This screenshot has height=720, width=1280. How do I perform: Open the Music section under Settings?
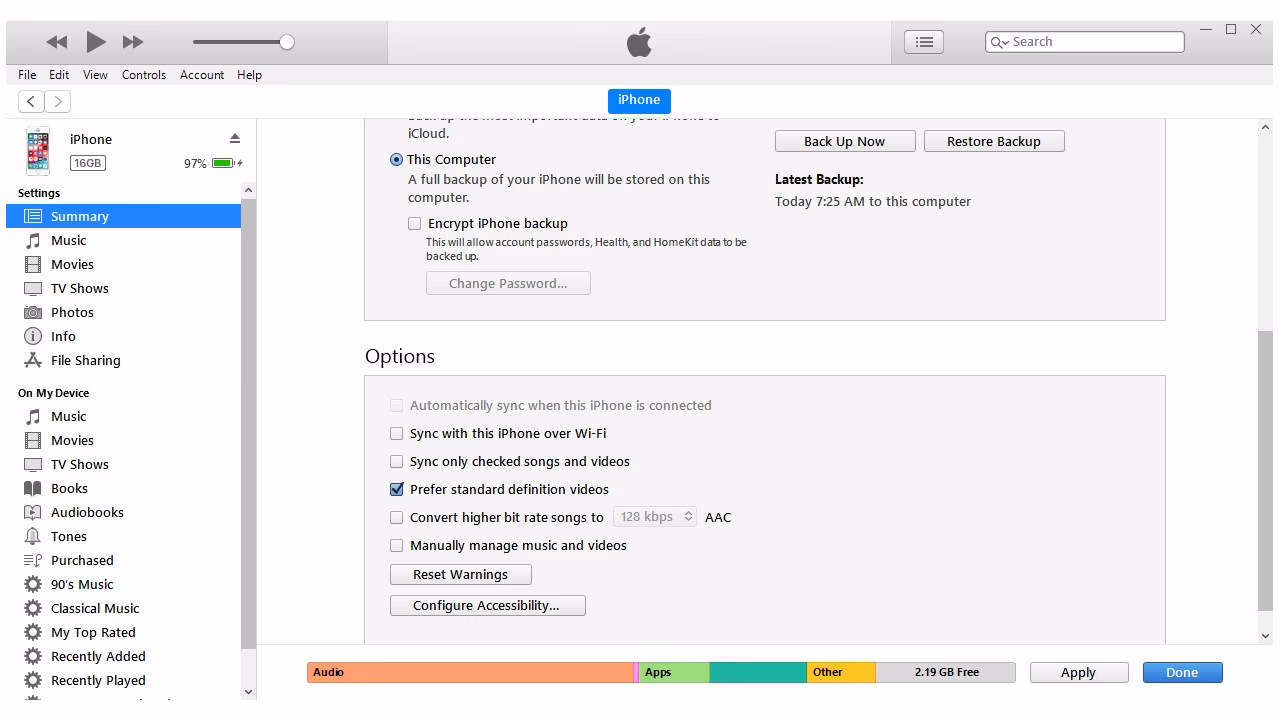[68, 240]
